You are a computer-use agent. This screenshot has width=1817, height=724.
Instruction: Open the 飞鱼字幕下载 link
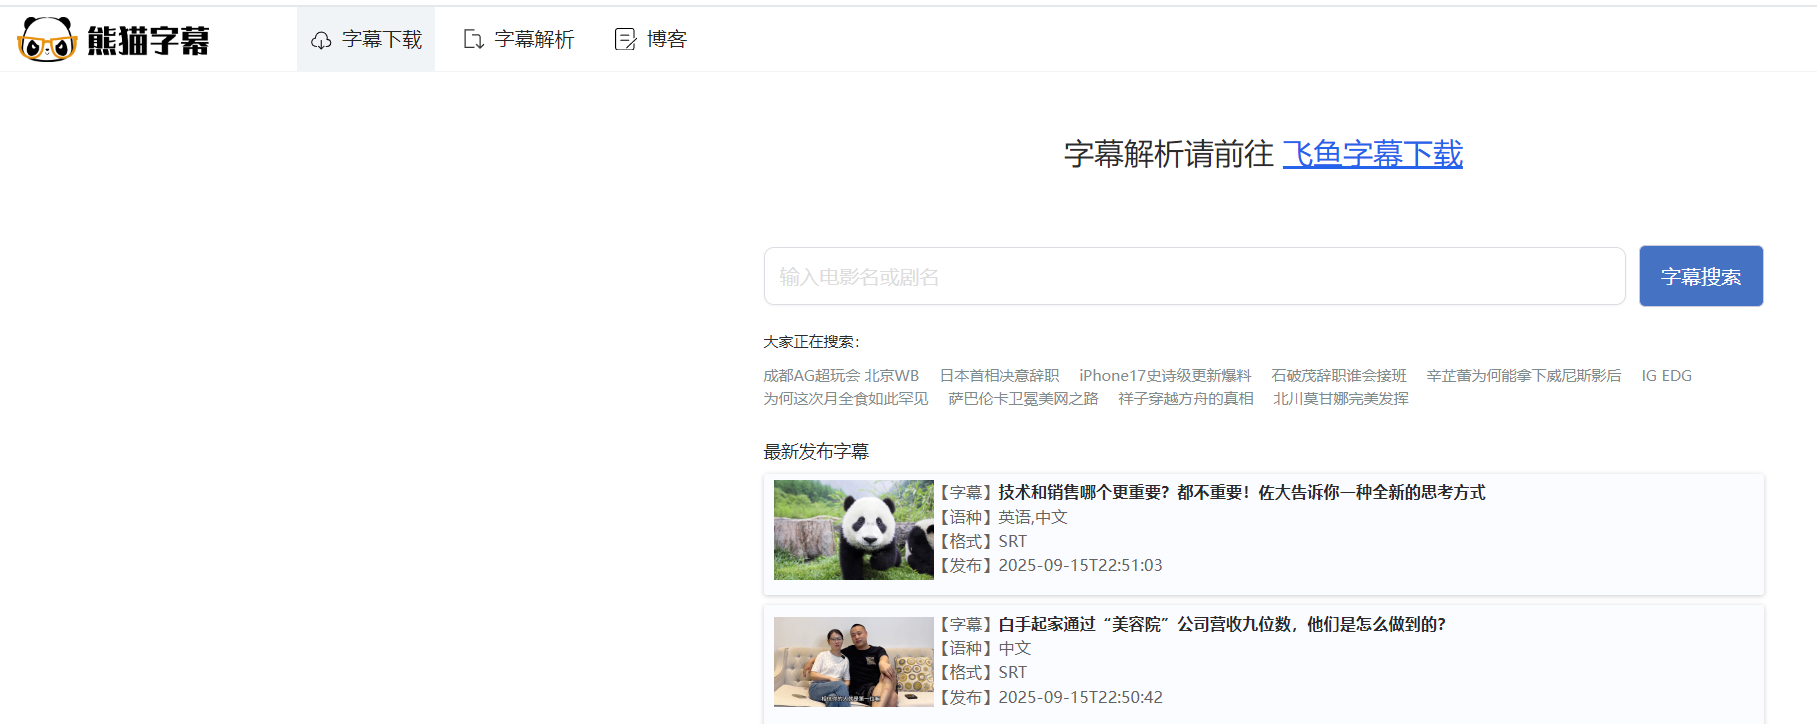tap(1372, 154)
